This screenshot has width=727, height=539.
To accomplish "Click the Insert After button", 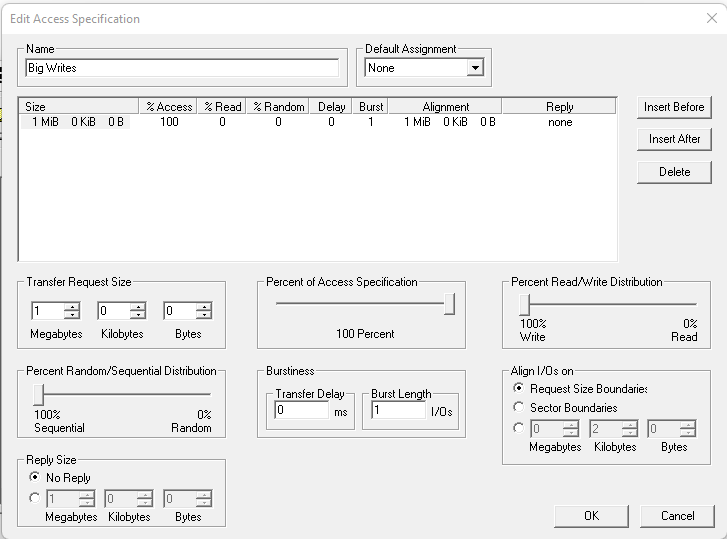I will tap(674, 139).
